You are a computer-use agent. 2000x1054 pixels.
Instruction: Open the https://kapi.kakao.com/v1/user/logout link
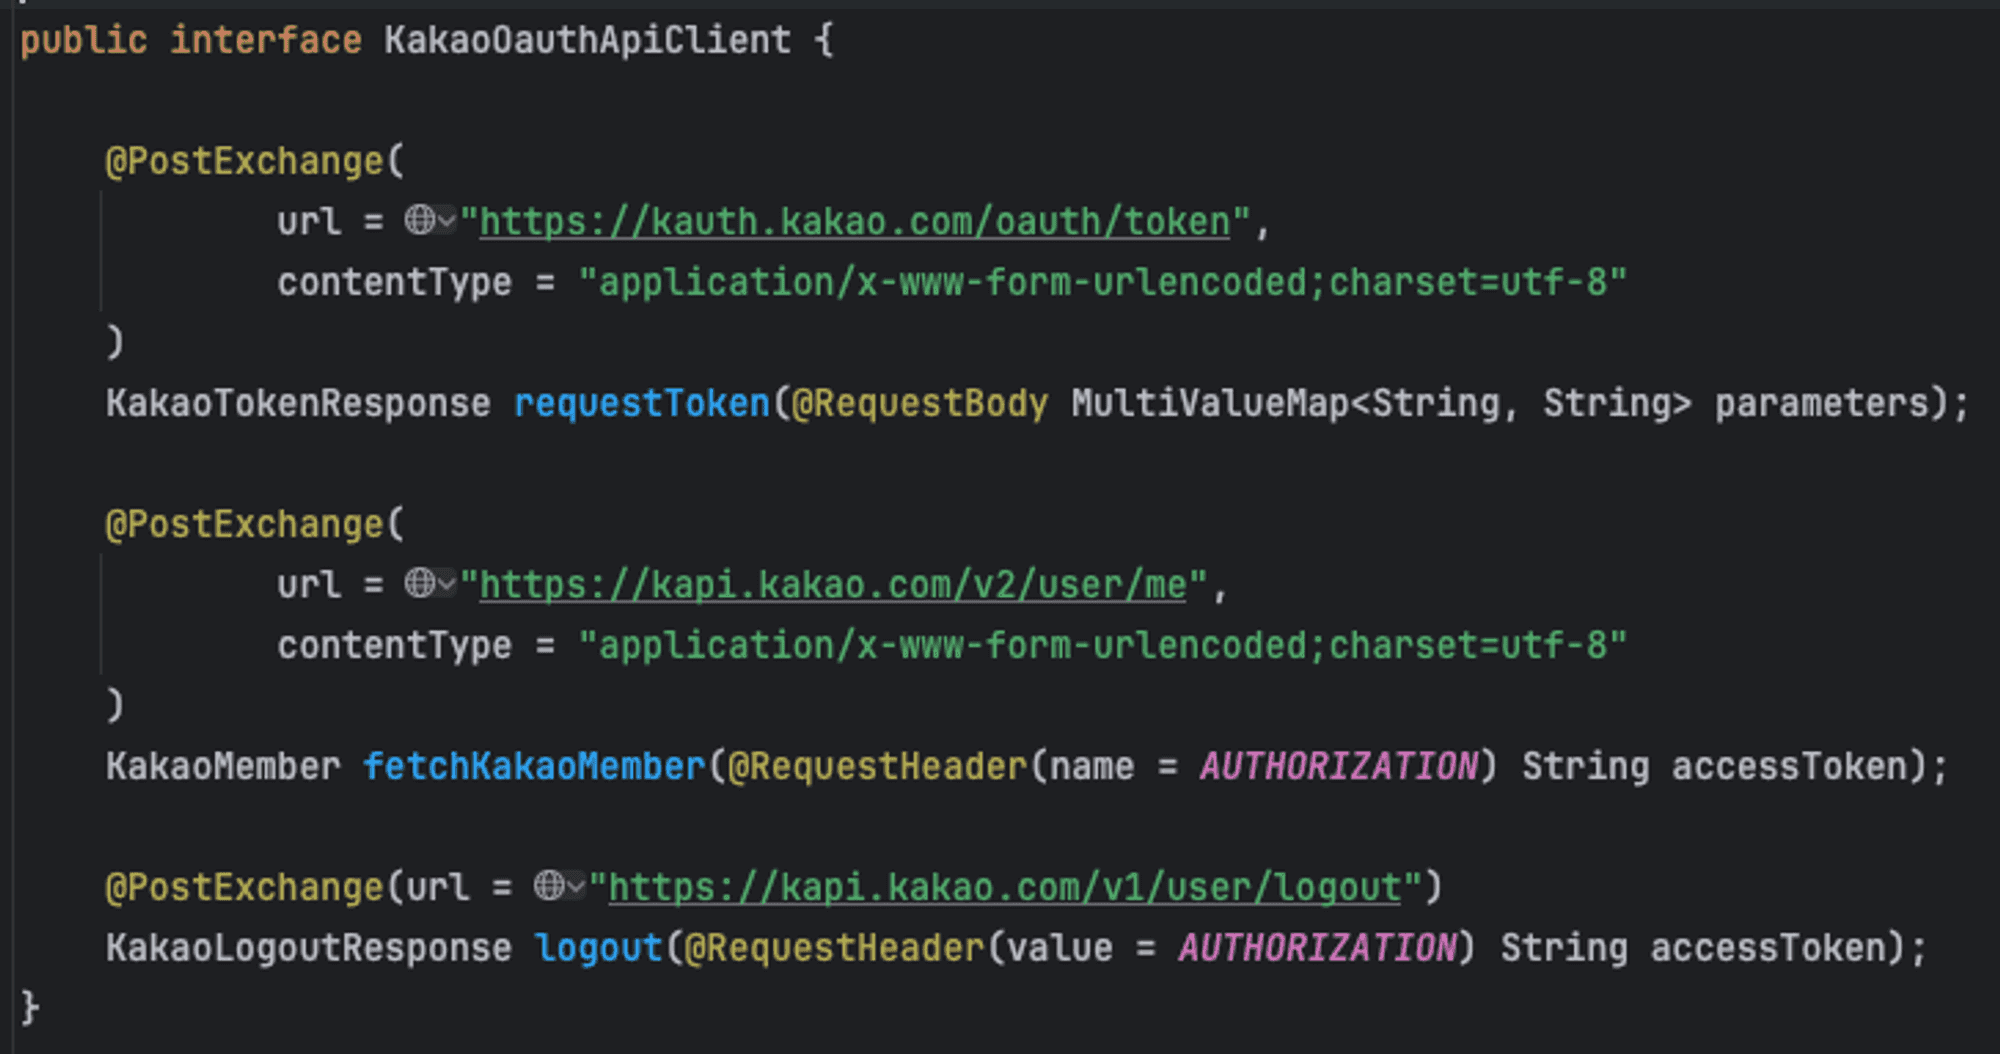[1005, 887]
